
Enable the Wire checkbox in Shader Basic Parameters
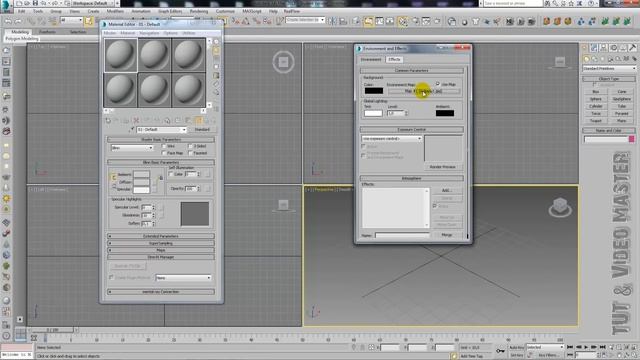point(164,146)
